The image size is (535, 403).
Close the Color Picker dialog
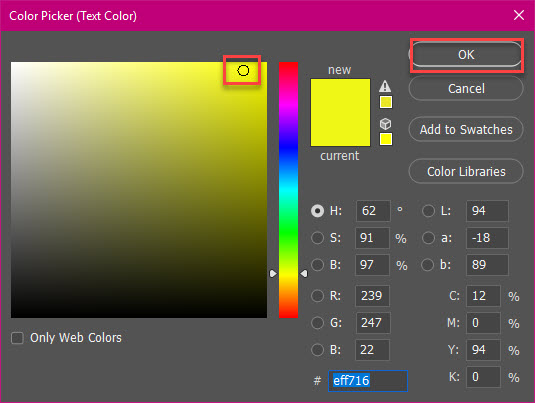[519, 15]
